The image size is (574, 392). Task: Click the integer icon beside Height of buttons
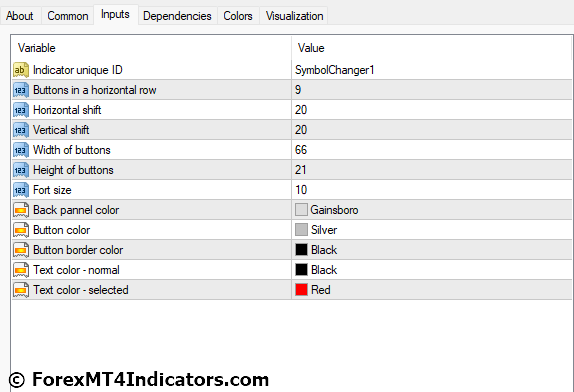coord(20,170)
